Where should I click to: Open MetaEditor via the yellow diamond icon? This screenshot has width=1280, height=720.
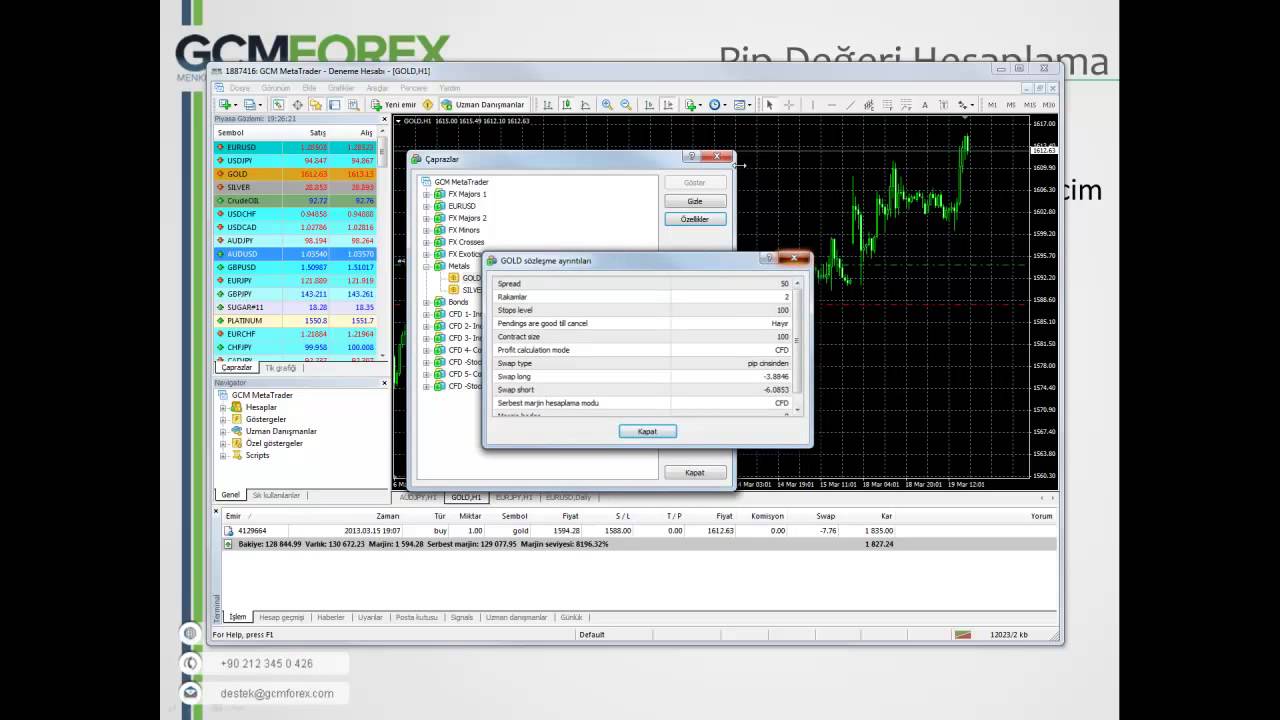pyautogui.click(x=428, y=105)
